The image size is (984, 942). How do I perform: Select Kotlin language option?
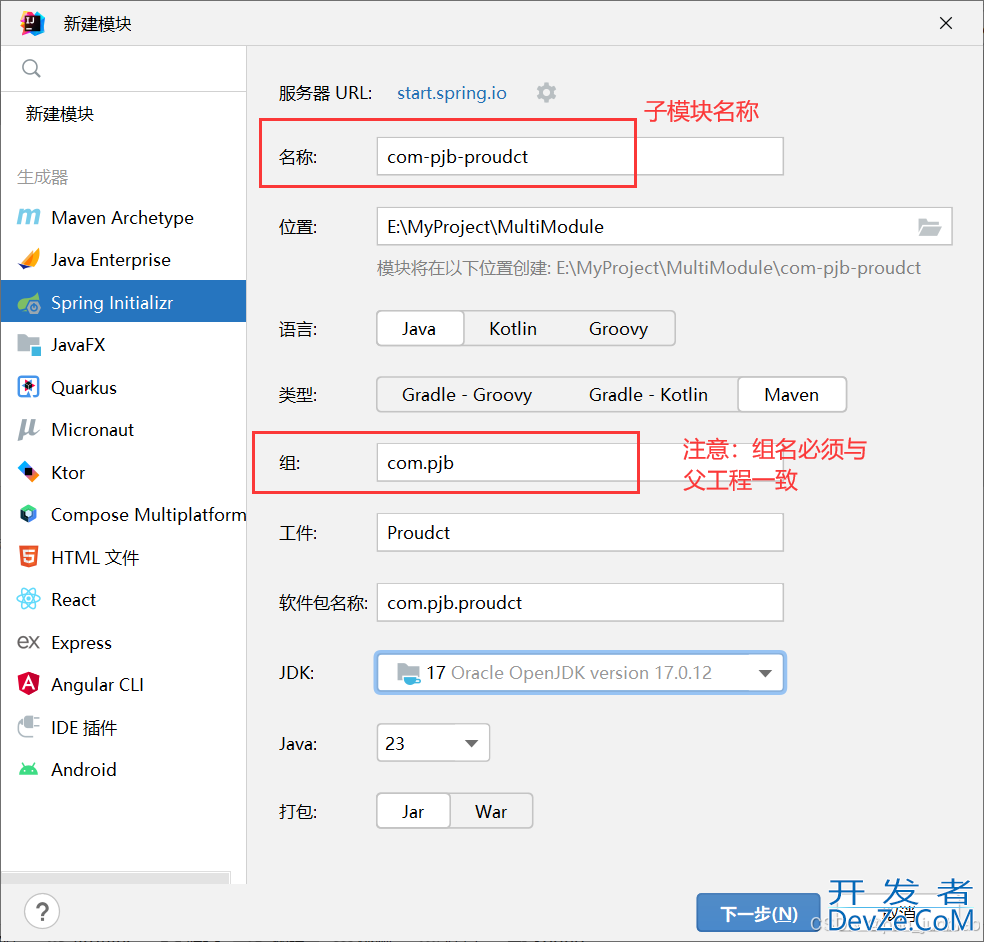click(x=513, y=328)
